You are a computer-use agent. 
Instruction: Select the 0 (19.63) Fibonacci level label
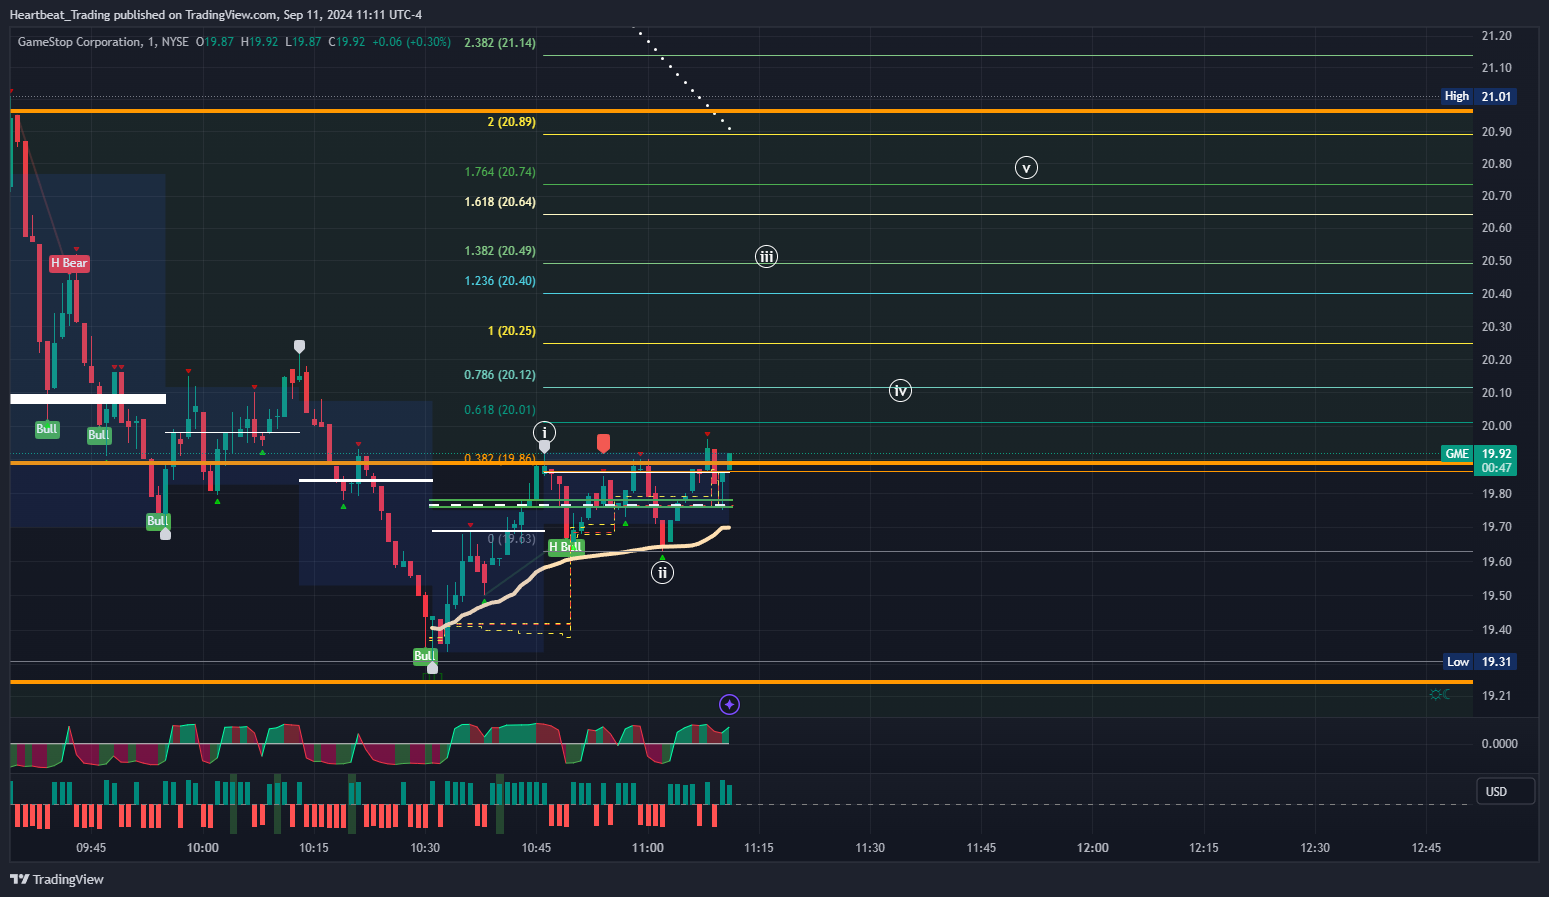point(512,539)
